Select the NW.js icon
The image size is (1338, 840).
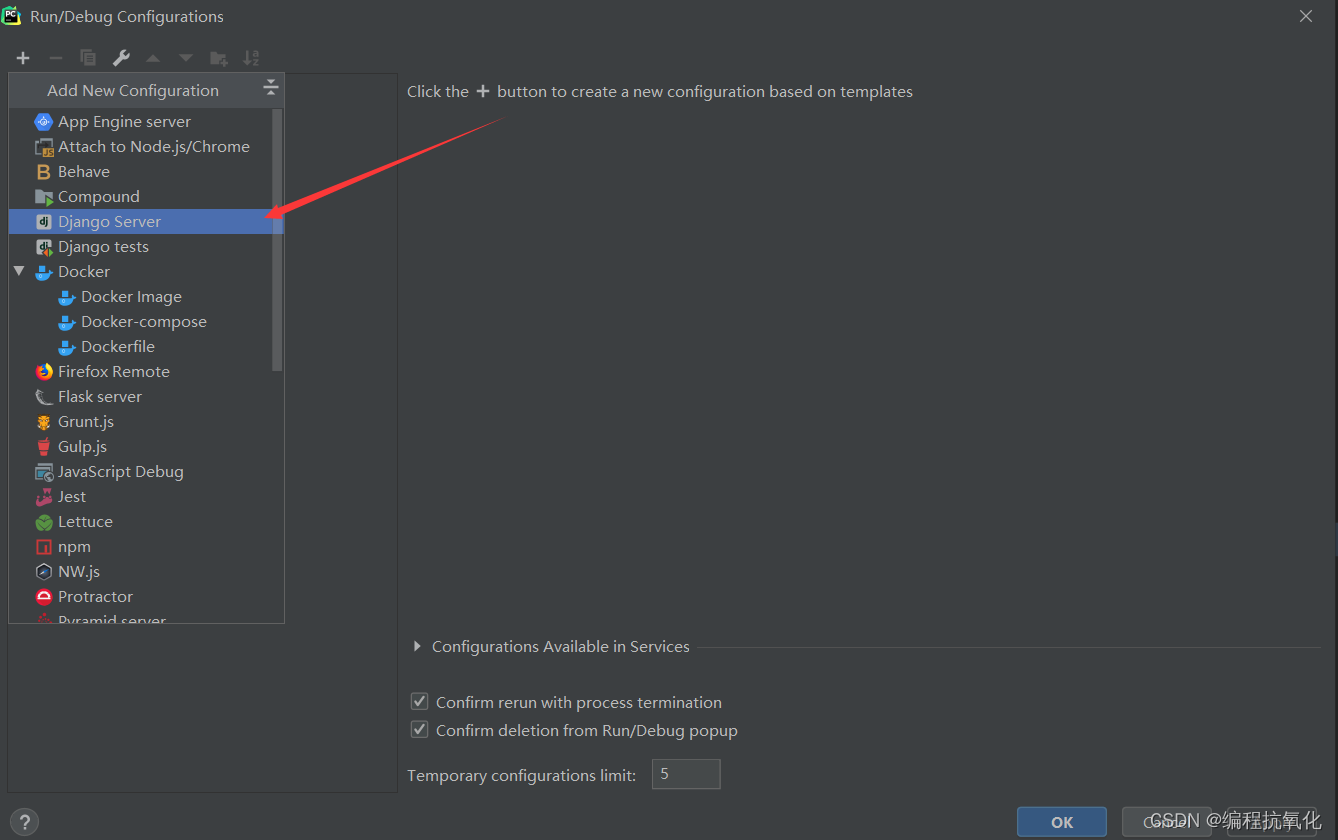44,572
